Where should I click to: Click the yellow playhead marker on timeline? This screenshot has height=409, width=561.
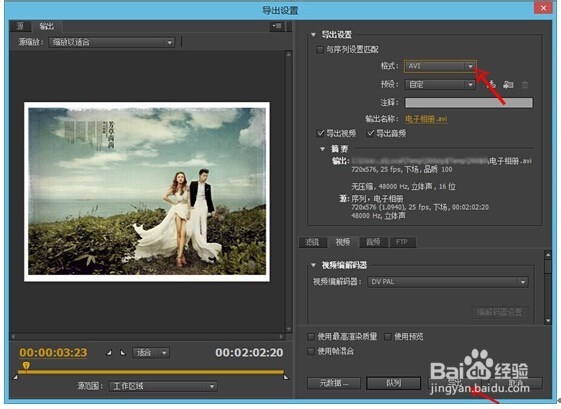[x=26, y=365]
